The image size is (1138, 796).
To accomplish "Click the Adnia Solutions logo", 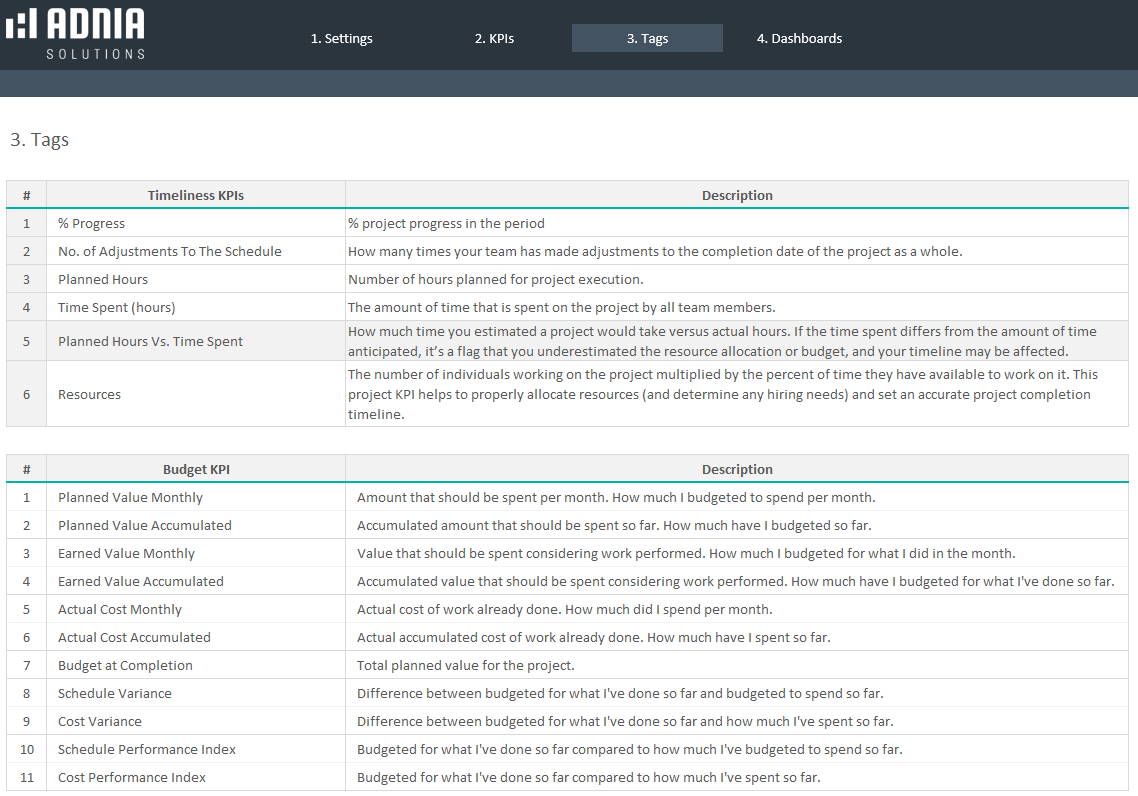I will coord(76,34).
